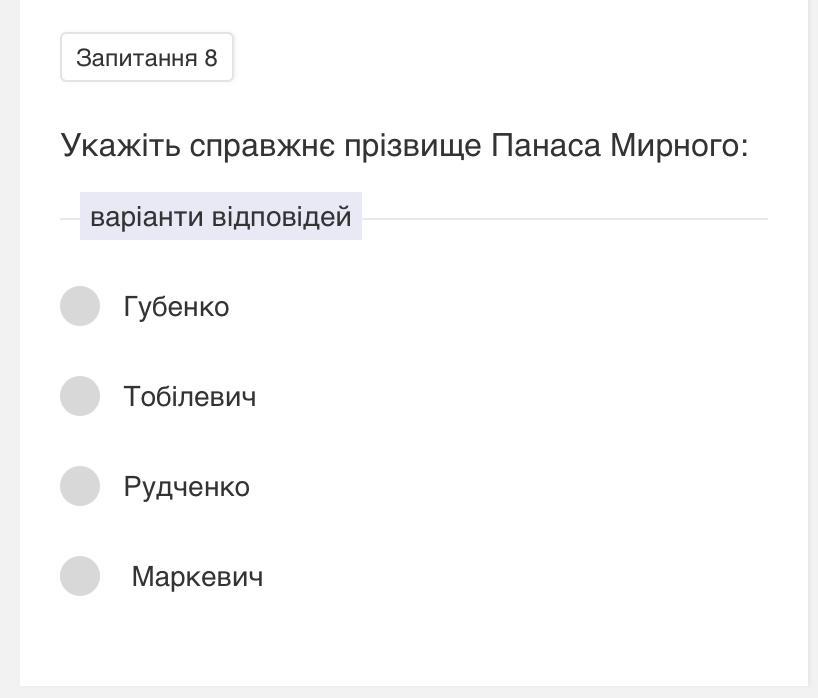Click the "Тобілевич" answer label
This screenshot has height=698, width=818.
(190, 397)
